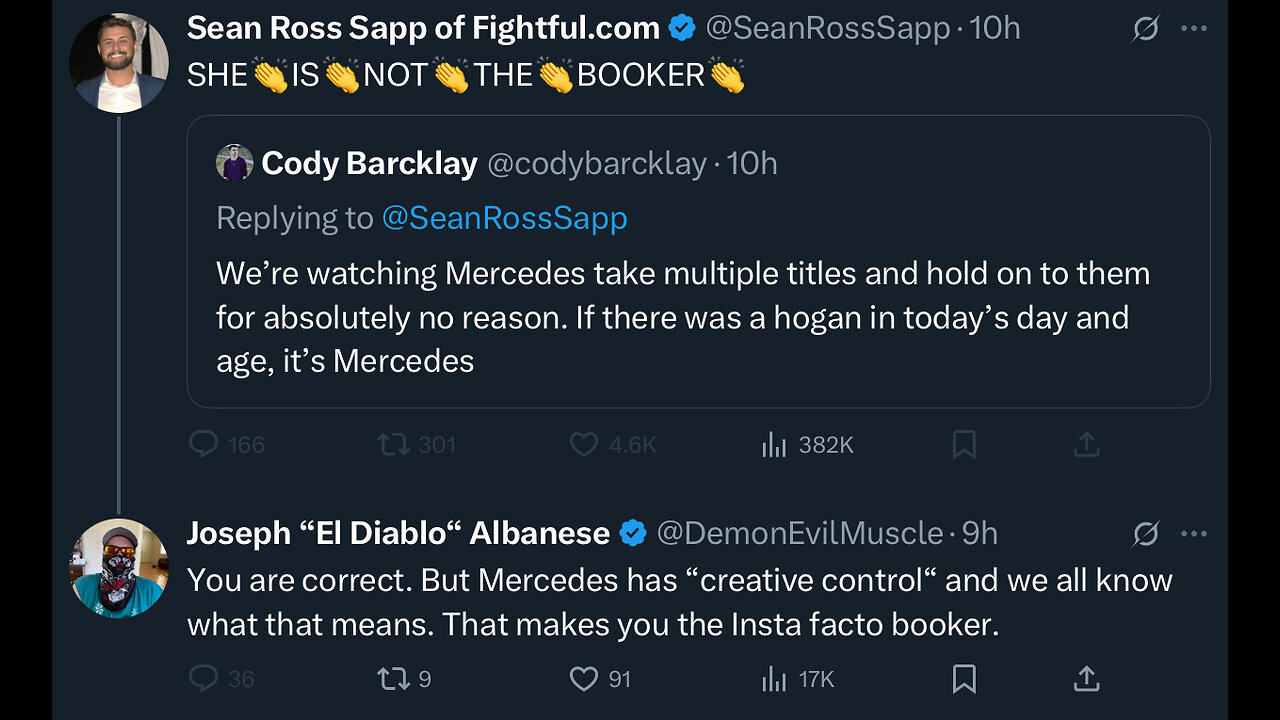The width and height of the screenshot is (1280, 720).
Task: Share Joseph Albanese's reply
Action: click(x=1086, y=680)
